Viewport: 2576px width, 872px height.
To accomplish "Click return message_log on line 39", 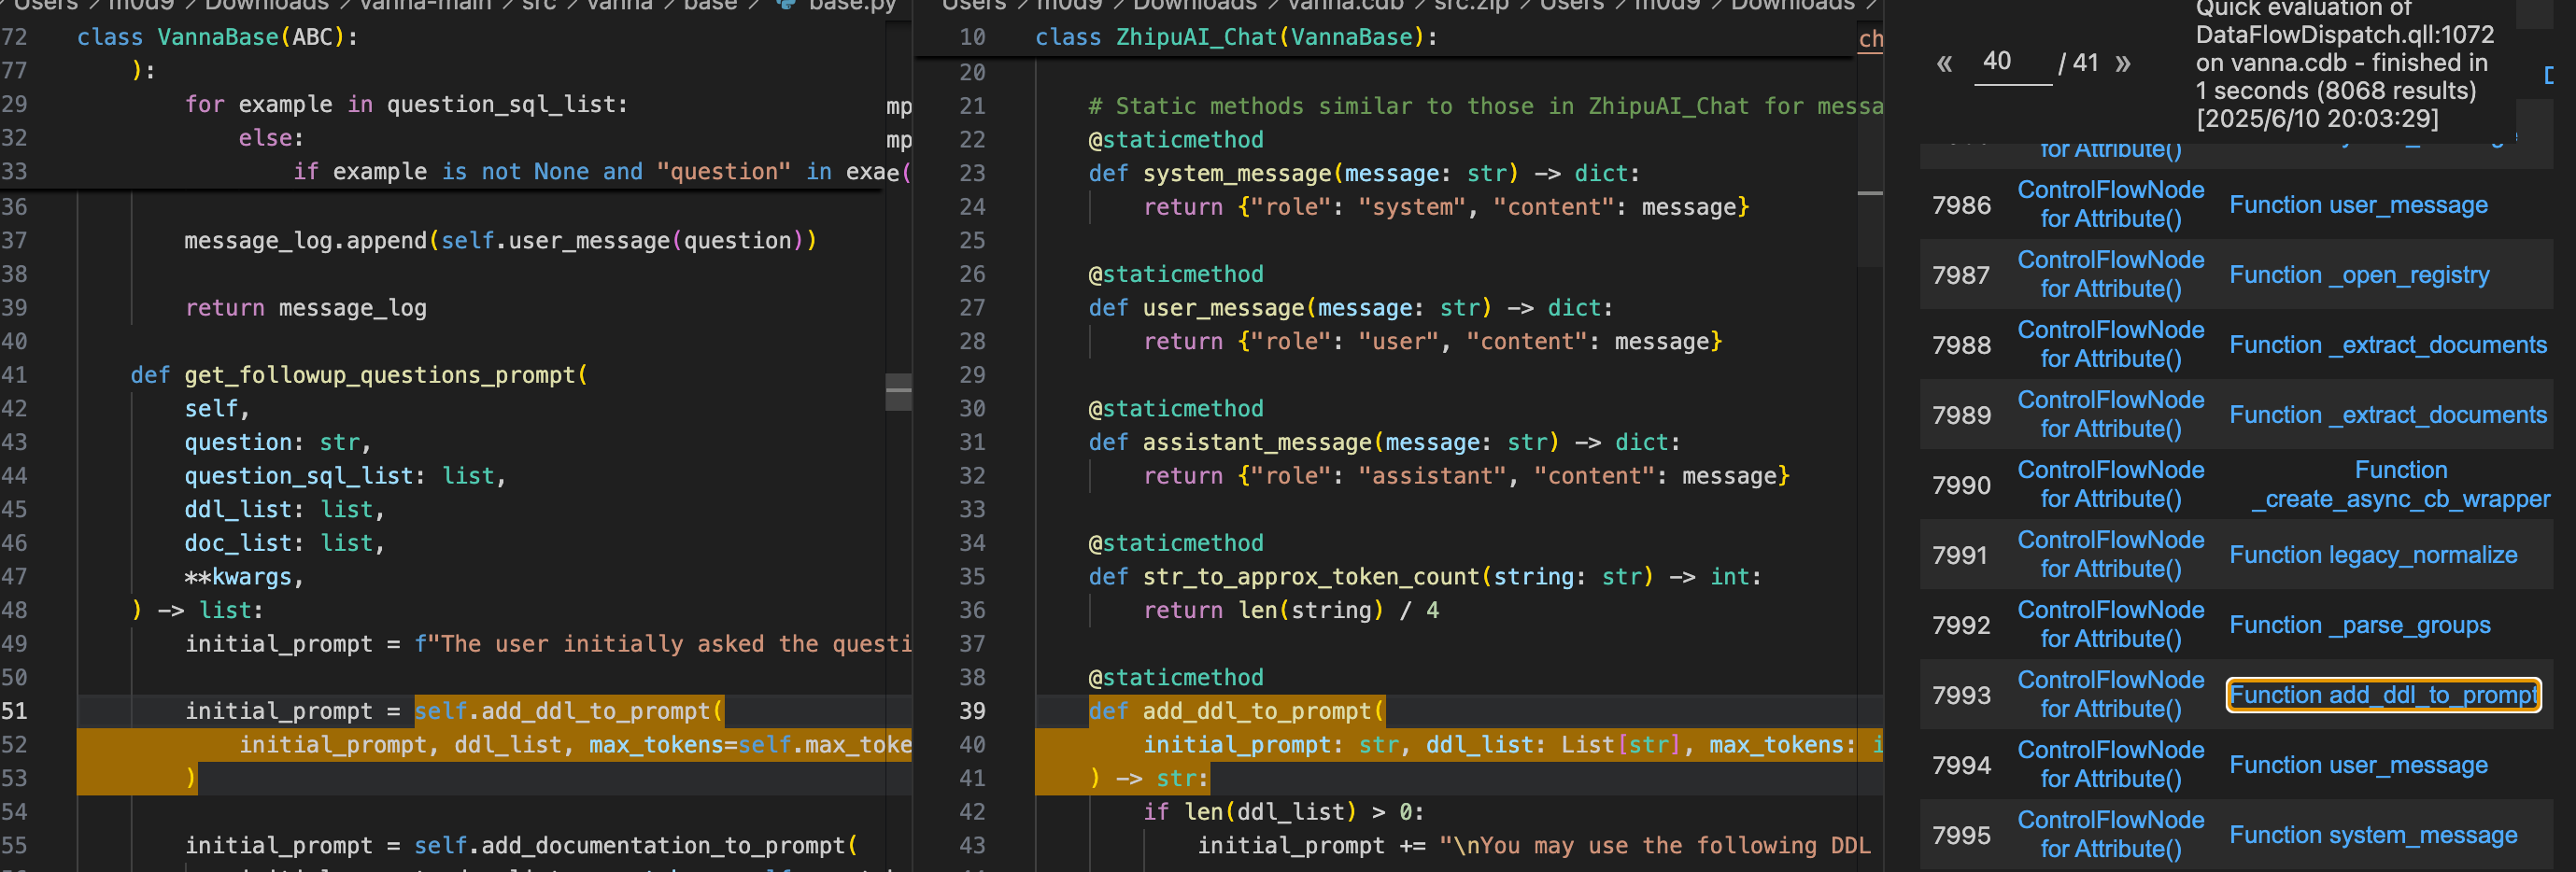I will 305,308.
